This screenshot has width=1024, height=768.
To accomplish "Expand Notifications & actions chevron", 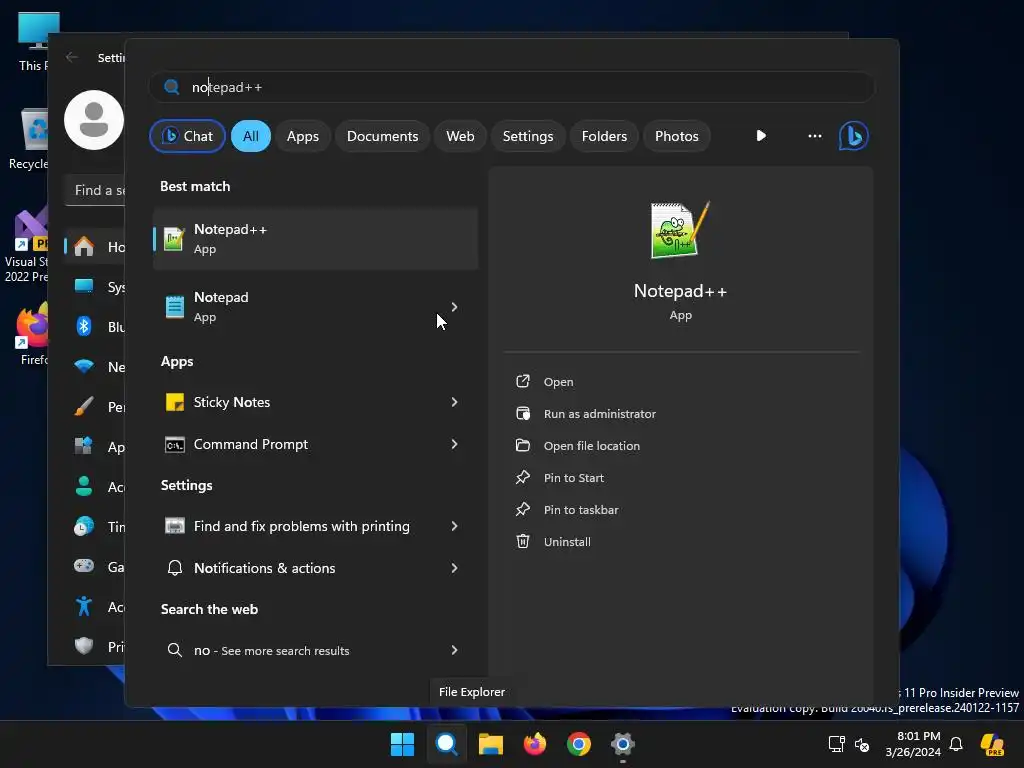I will (455, 568).
